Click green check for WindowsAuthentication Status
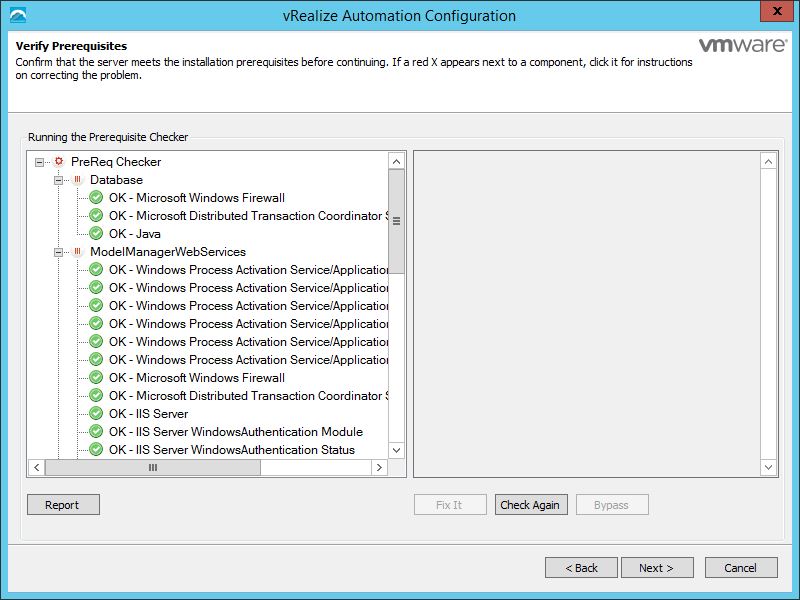Image resolution: width=800 pixels, height=600 pixels. point(97,450)
